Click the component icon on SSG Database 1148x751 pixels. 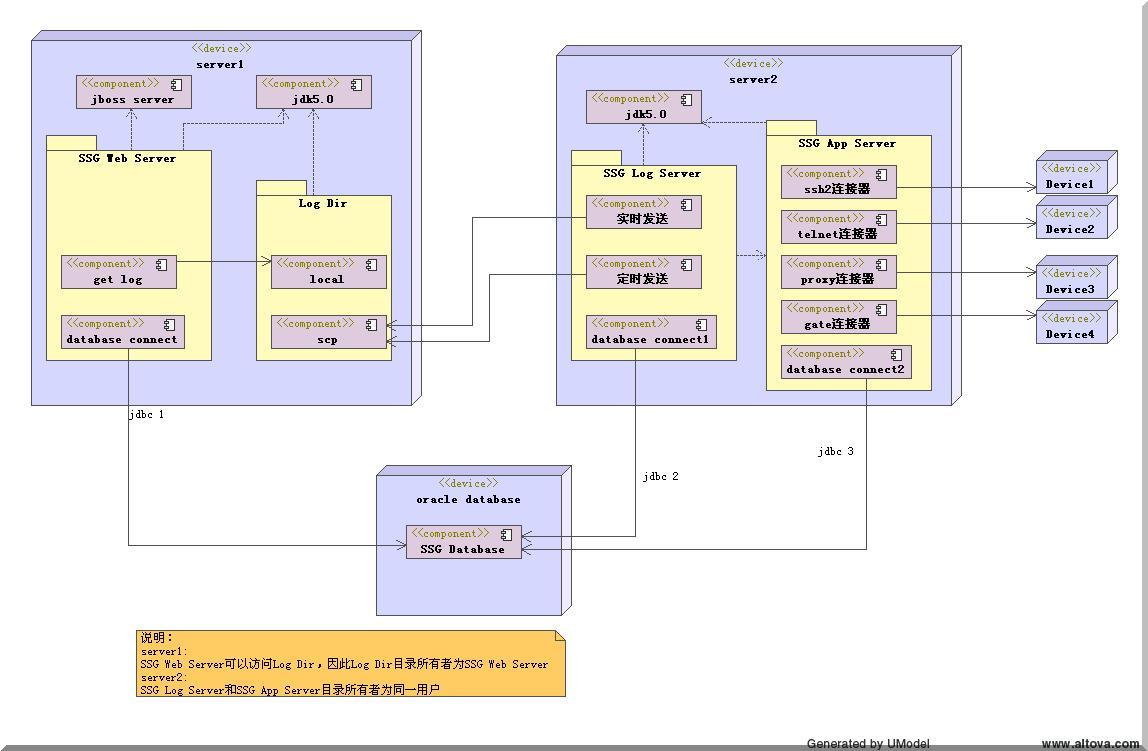tap(507, 534)
